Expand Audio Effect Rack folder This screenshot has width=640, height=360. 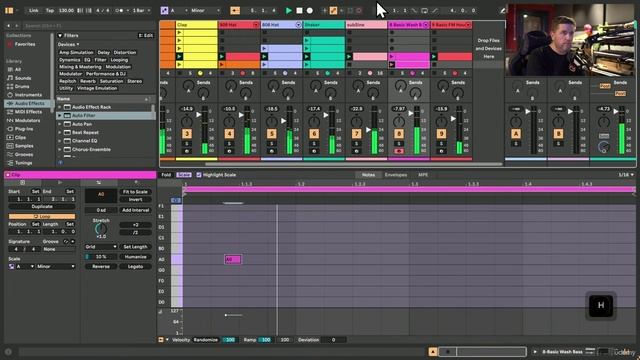coord(60,107)
